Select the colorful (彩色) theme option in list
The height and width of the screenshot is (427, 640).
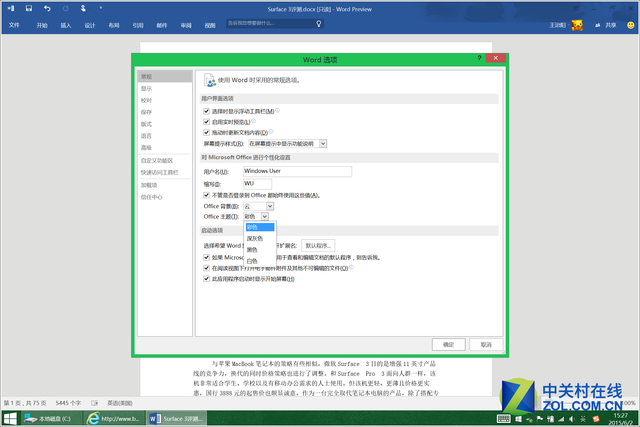coord(260,227)
